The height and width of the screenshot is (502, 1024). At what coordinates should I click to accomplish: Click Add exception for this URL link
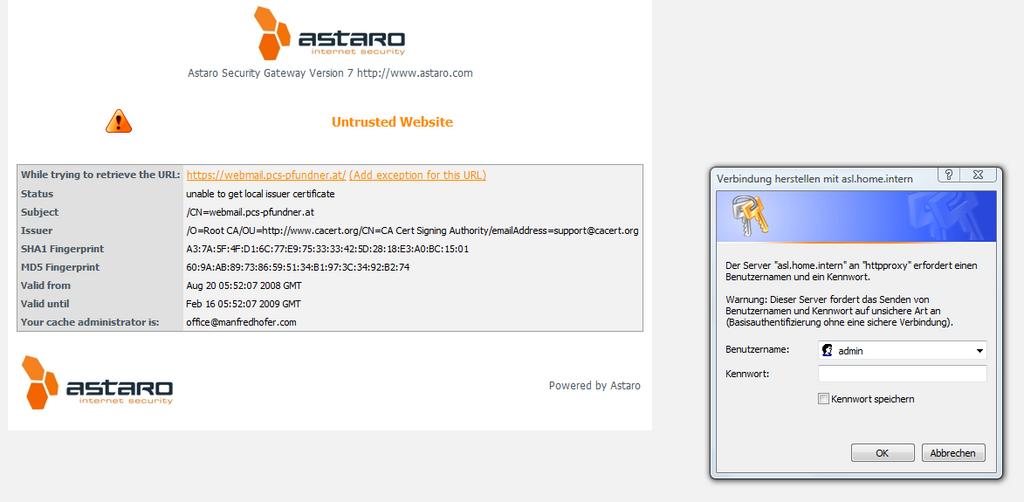click(x=417, y=176)
